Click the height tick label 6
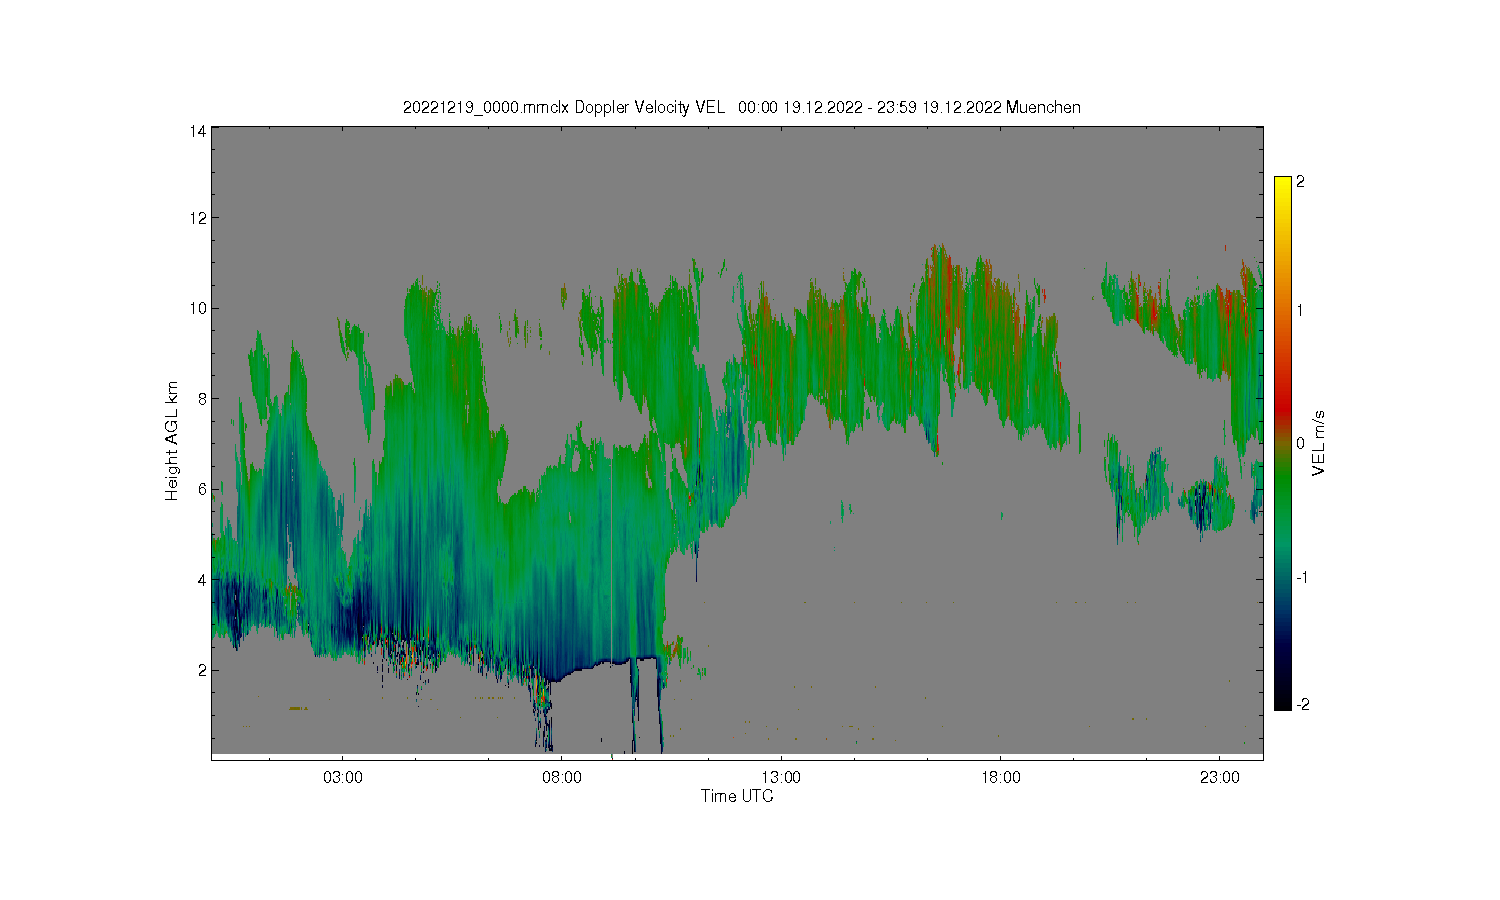 [201, 489]
